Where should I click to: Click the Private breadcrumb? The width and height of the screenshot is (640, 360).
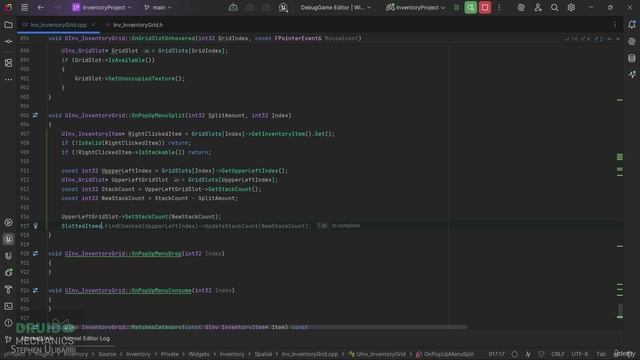tap(169, 354)
